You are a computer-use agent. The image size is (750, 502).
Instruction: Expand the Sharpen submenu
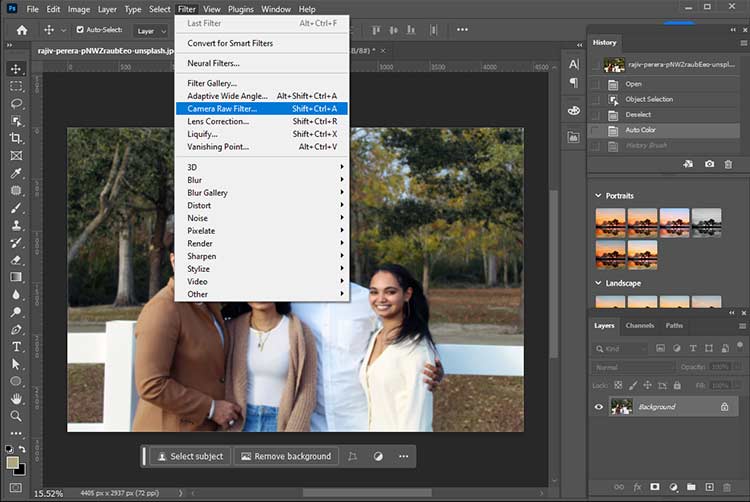click(262, 256)
